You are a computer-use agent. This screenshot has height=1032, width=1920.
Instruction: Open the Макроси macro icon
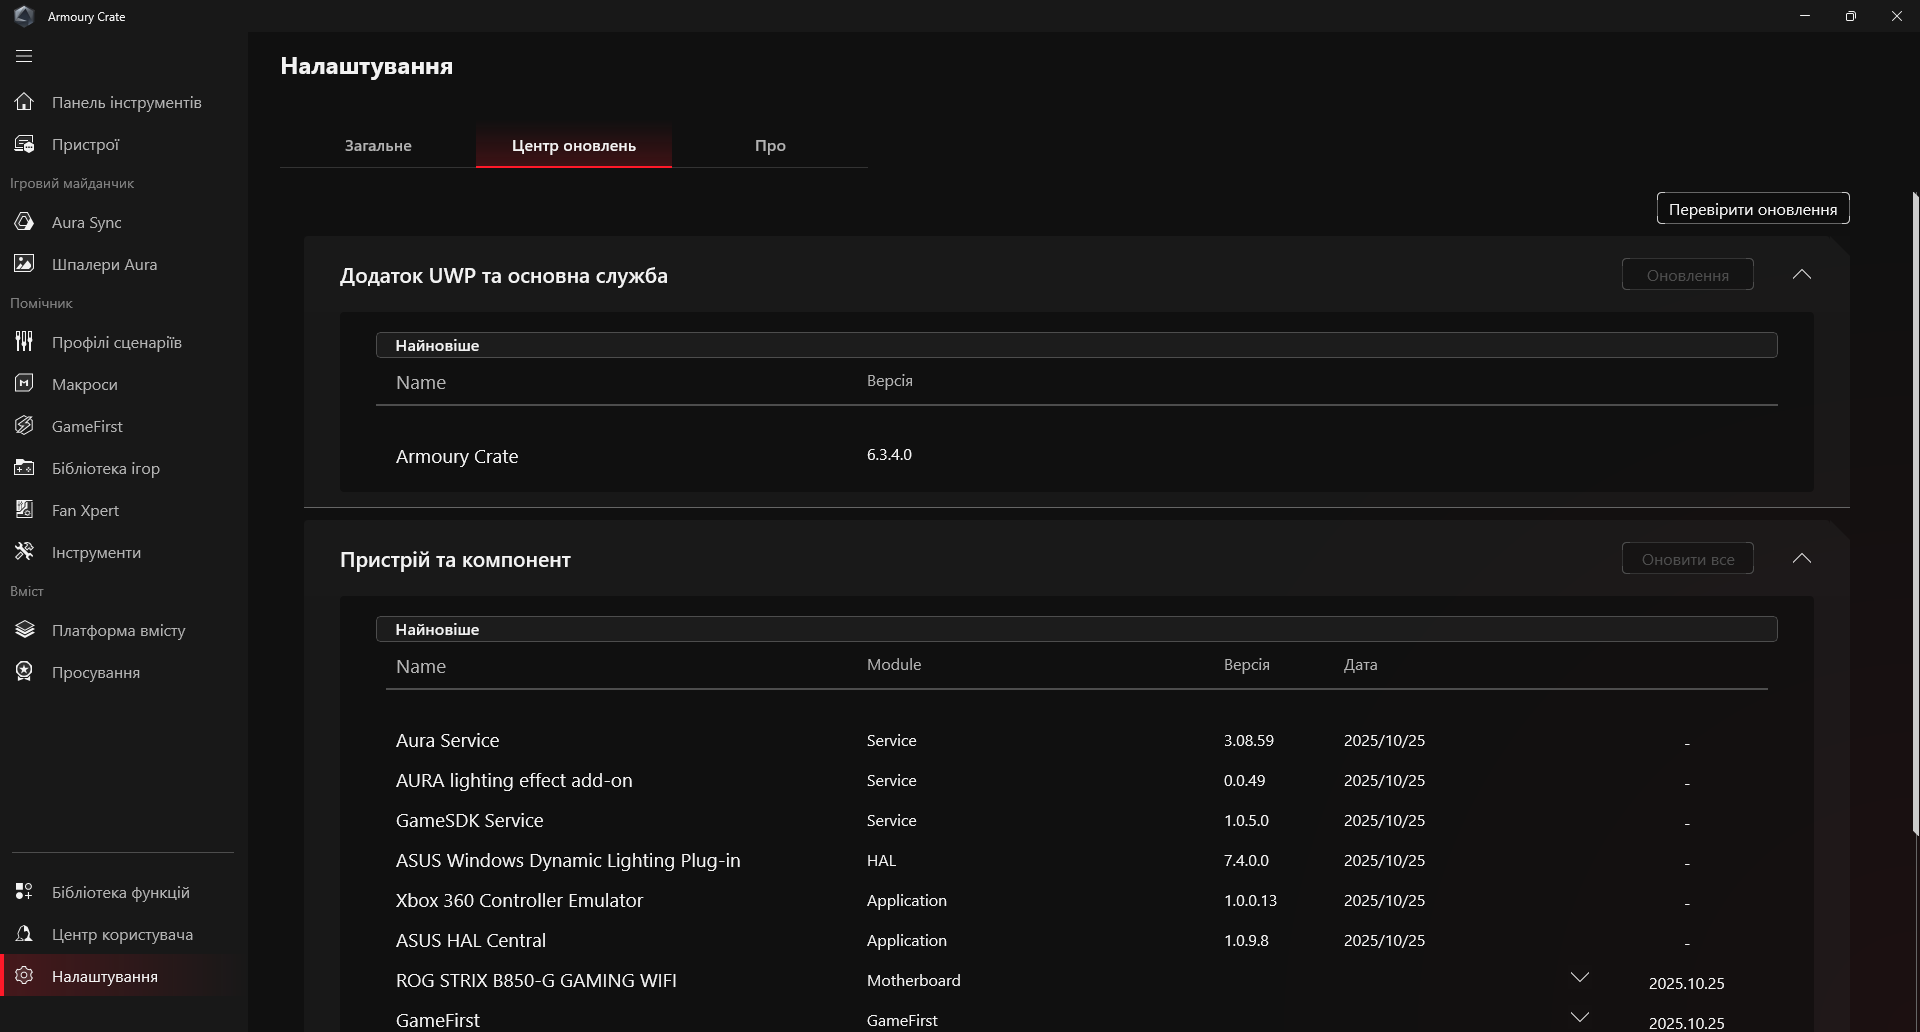coord(24,384)
